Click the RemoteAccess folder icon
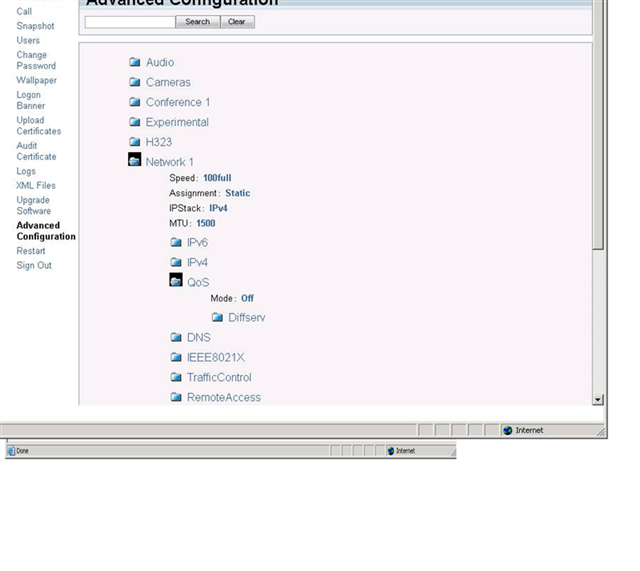 pyautogui.click(x=176, y=397)
